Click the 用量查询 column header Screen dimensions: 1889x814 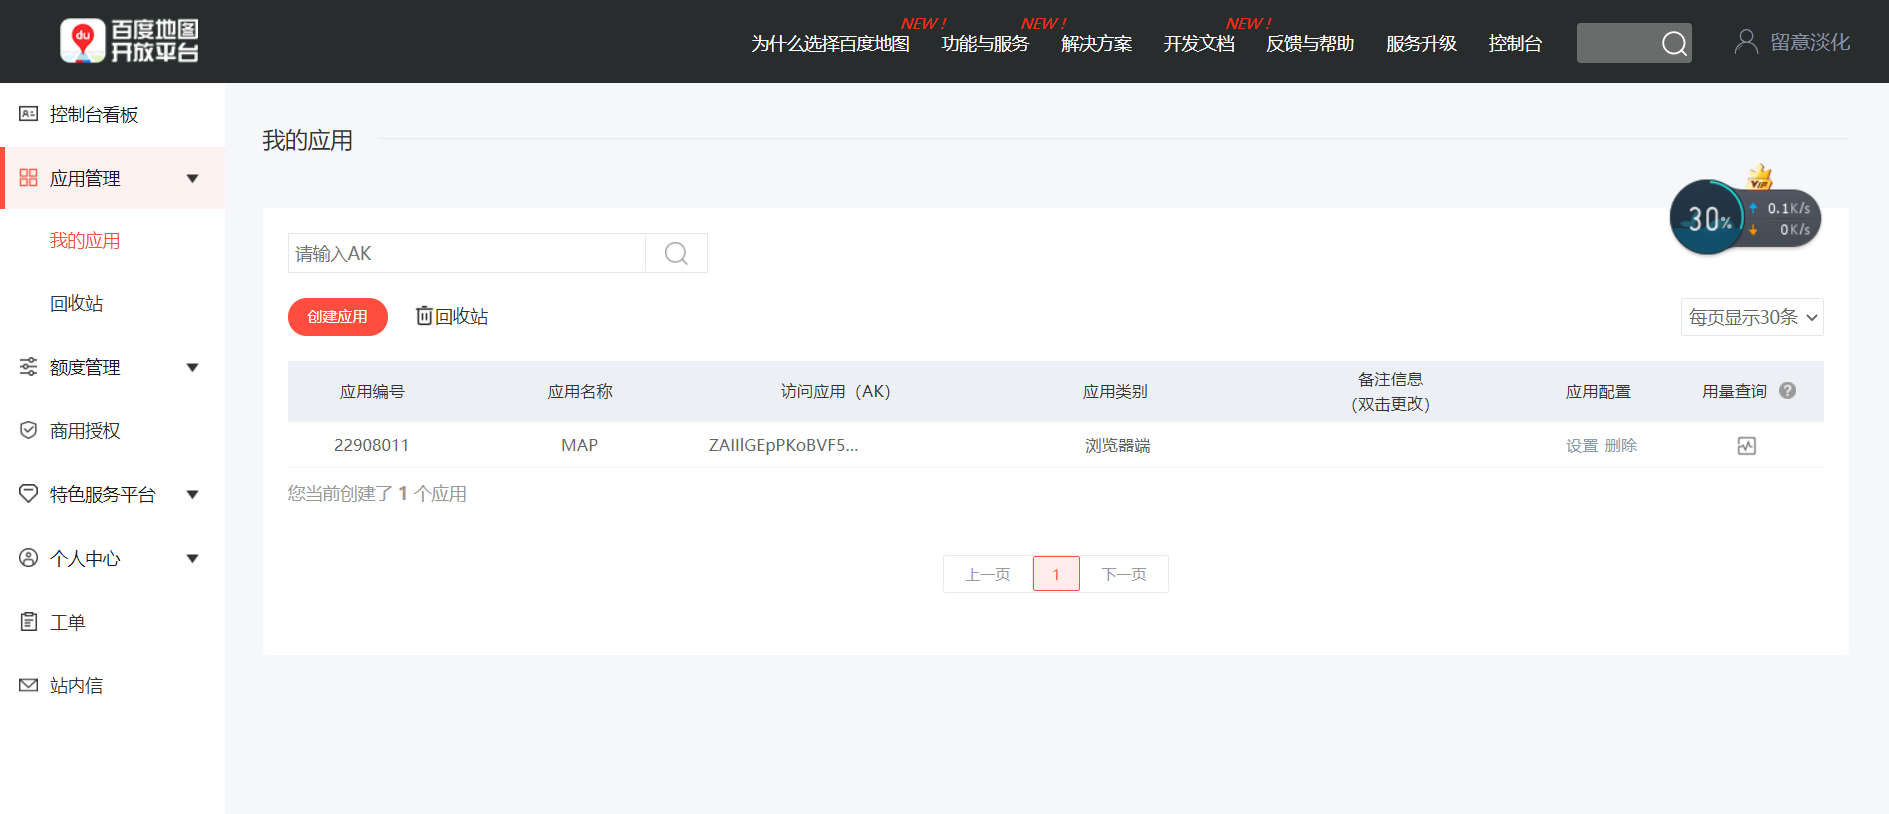click(x=1734, y=391)
